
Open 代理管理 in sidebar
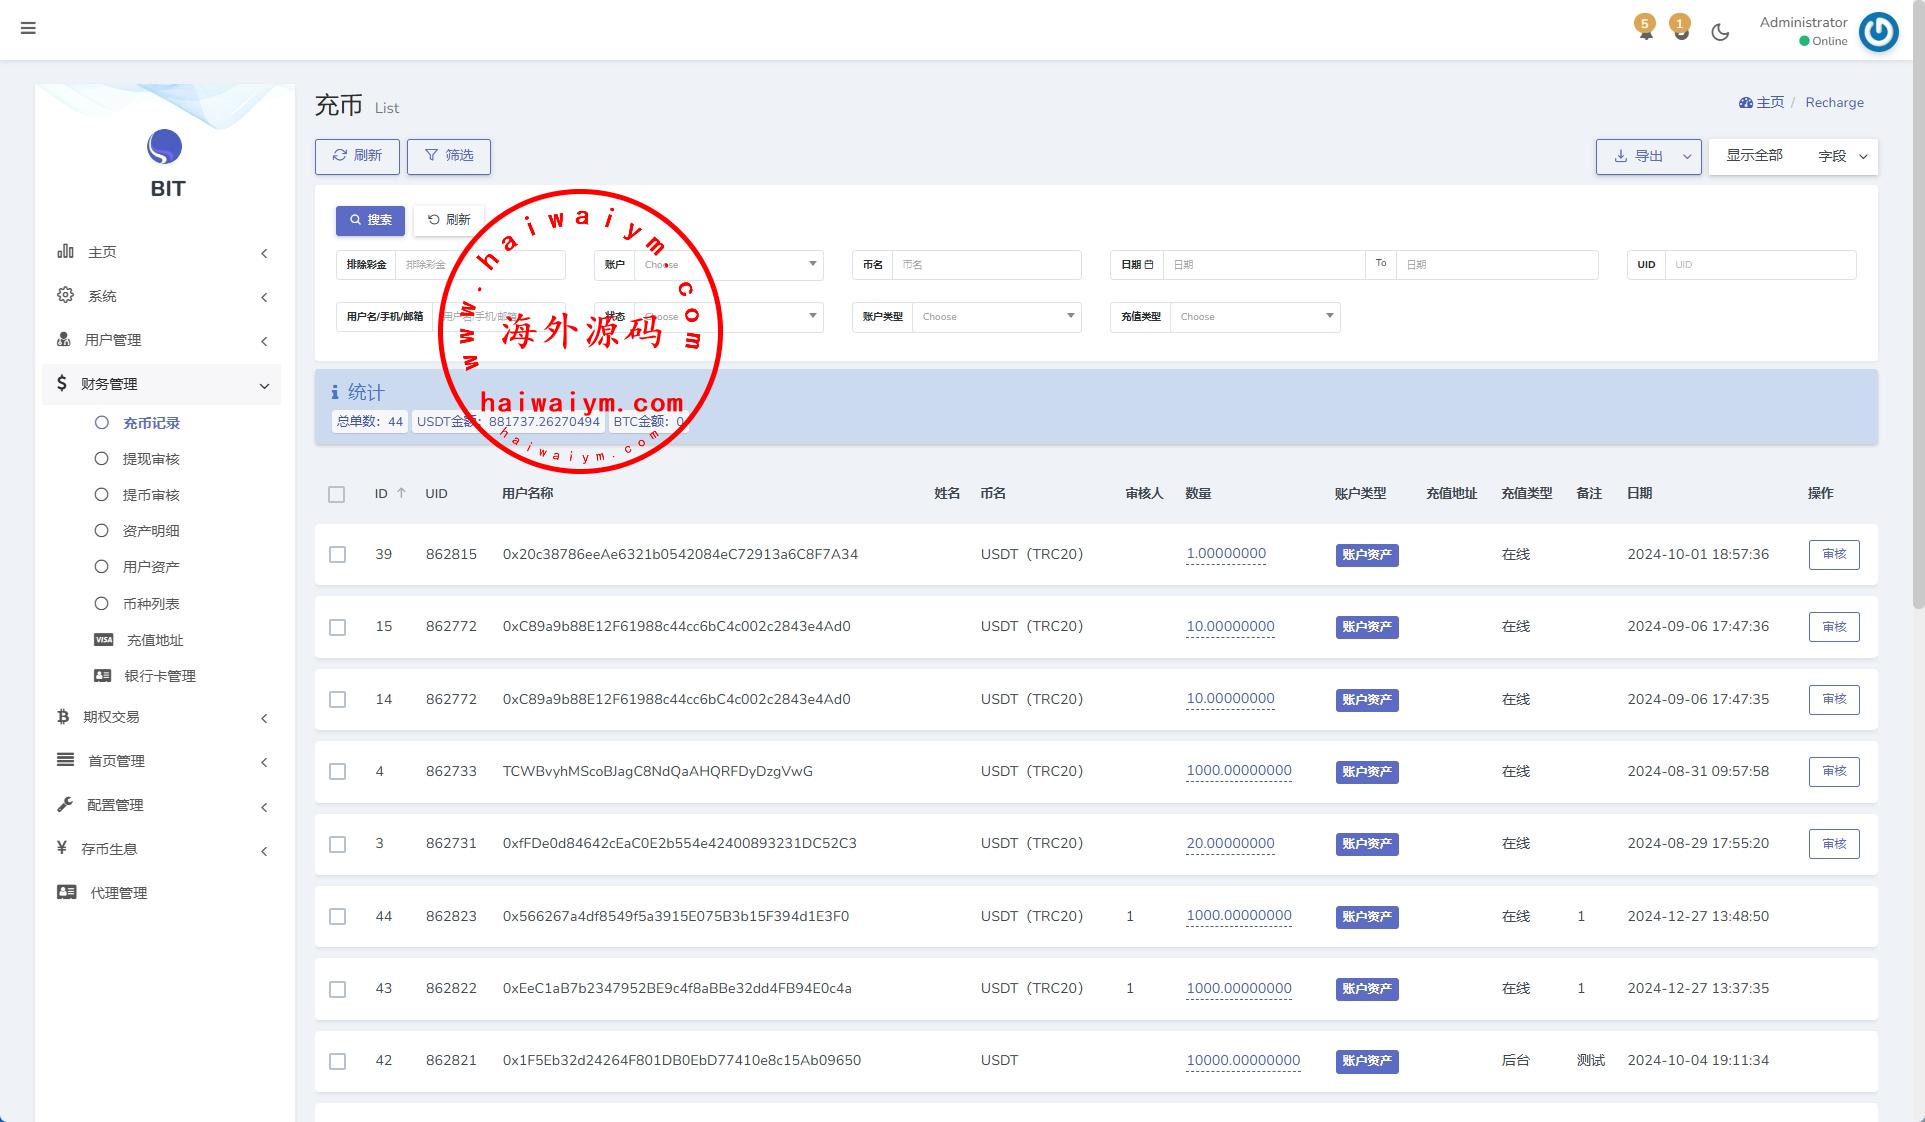[x=118, y=893]
